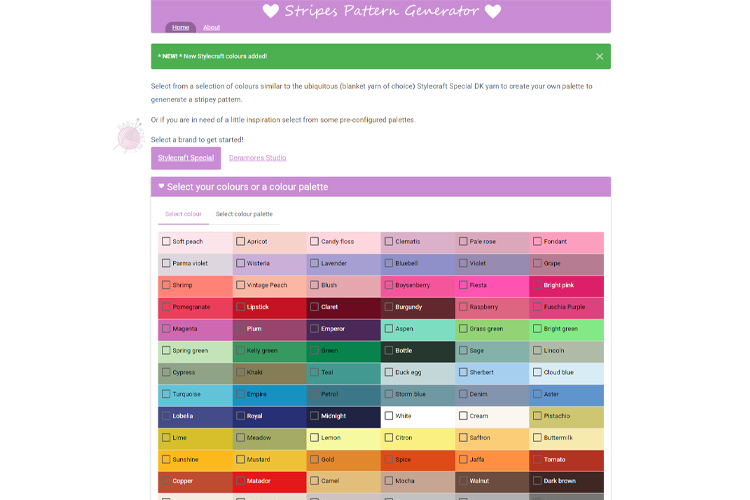Open the Deramores Studio brand link
The height and width of the screenshot is (500, 750).
coord(257,158)
